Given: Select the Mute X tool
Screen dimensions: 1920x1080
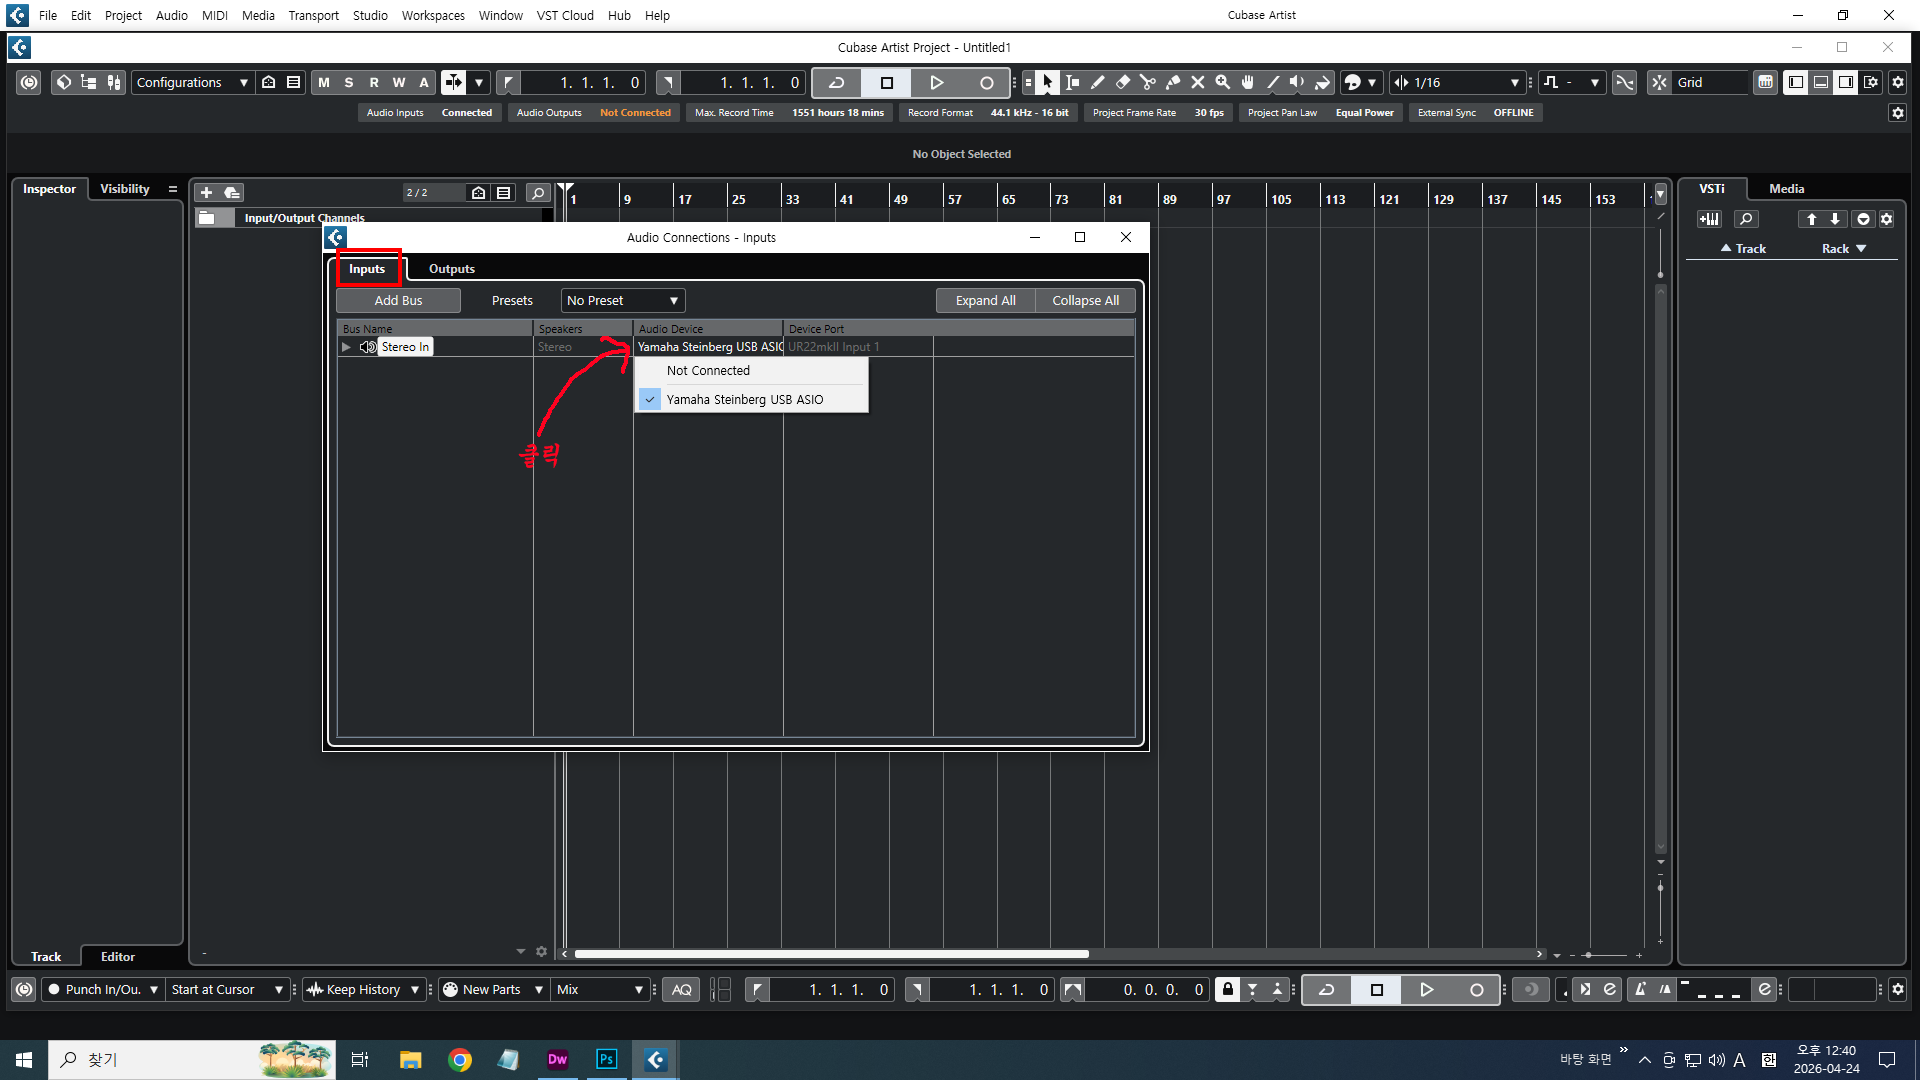Looking at the screenshot, I should pos(1197,82).
